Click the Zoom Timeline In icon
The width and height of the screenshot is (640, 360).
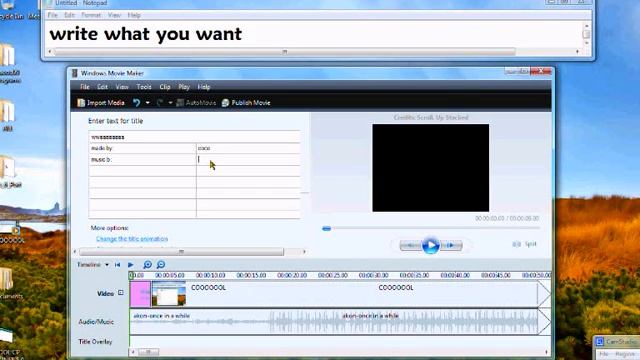(x=147, y=265)
